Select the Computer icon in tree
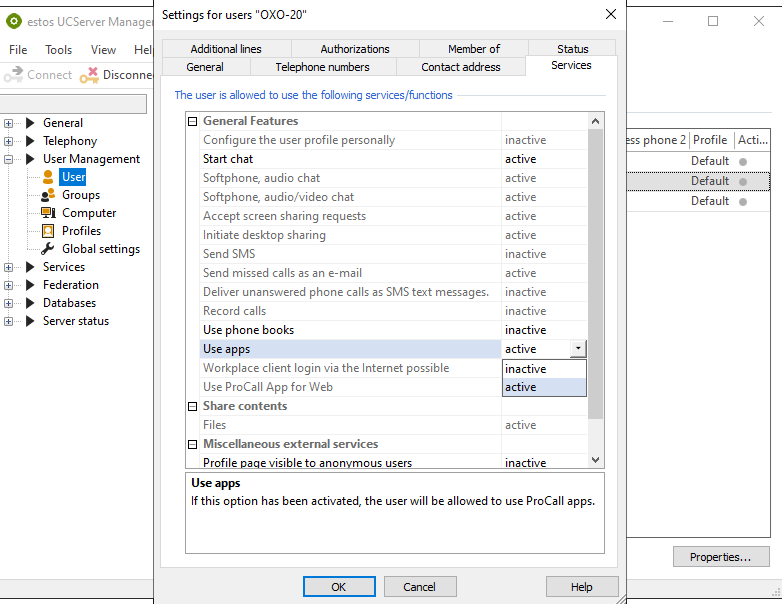 [x=48, y=213]
